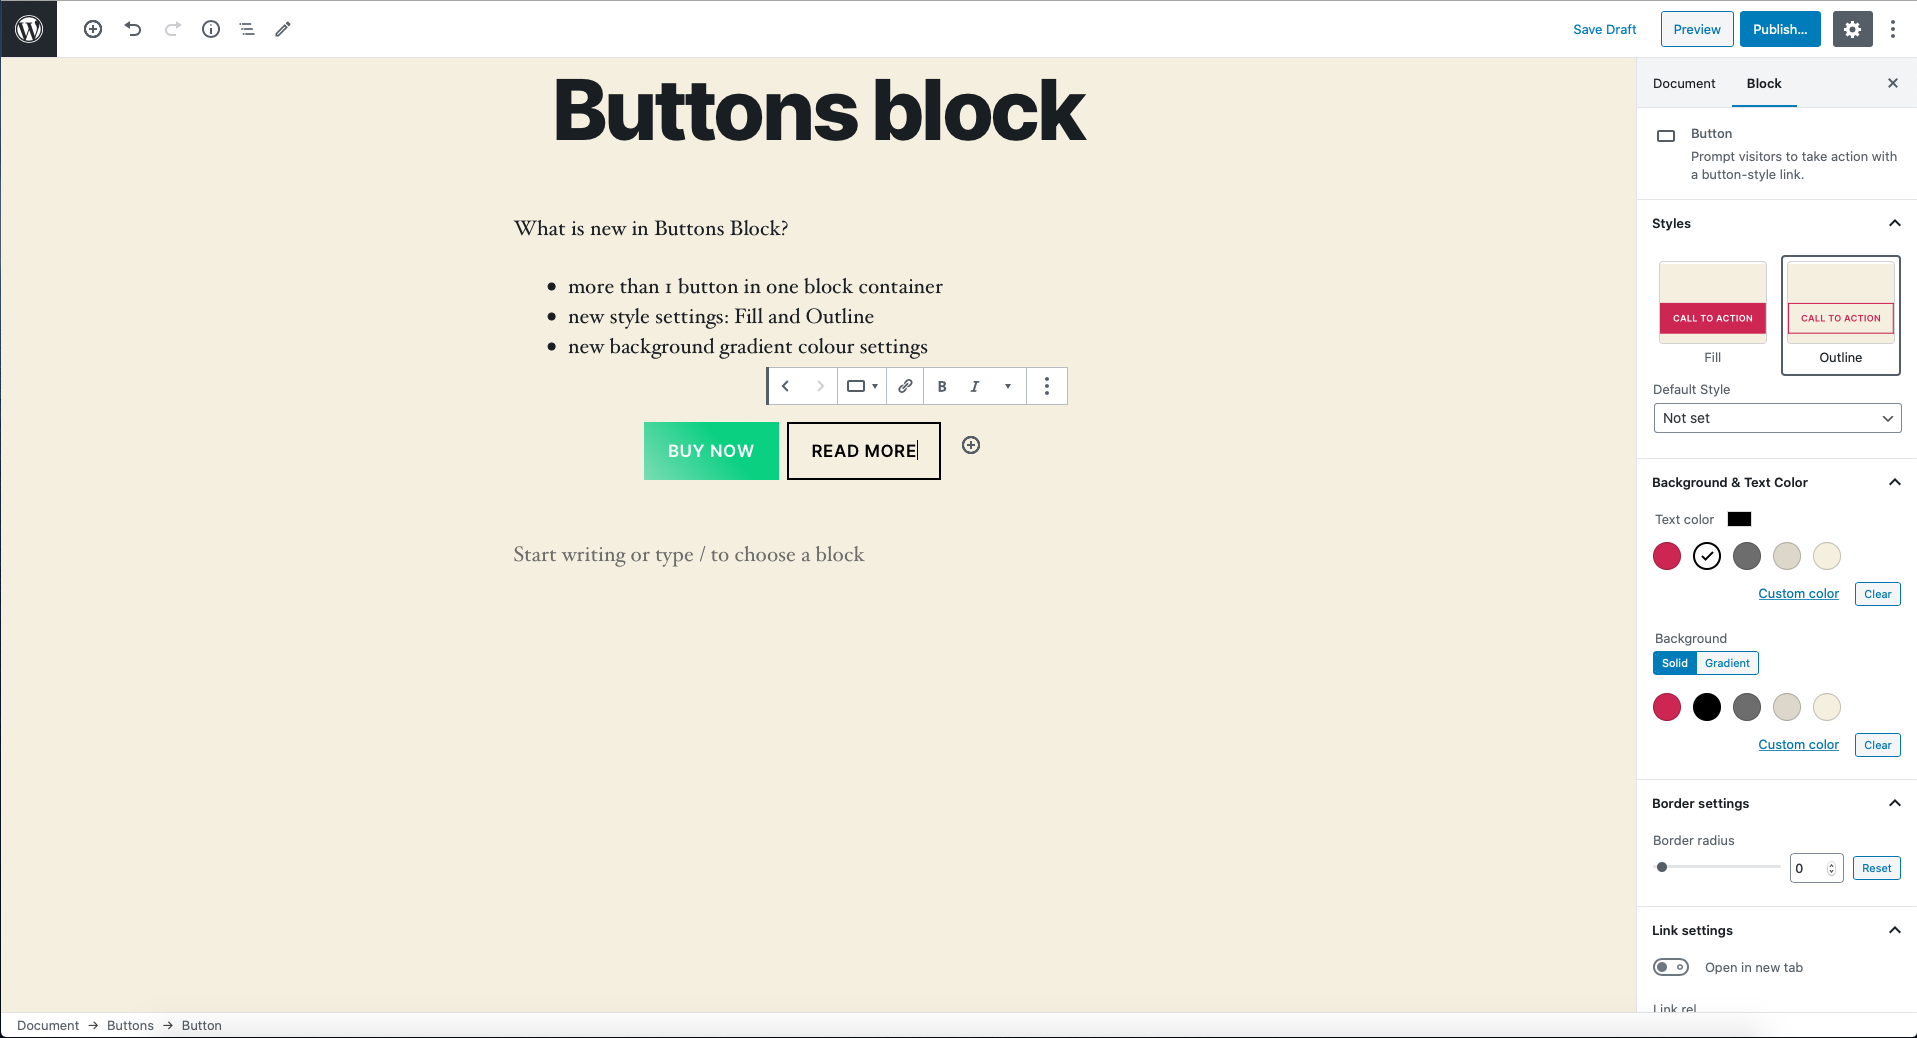Collapse the Styles panel section

1894,223
